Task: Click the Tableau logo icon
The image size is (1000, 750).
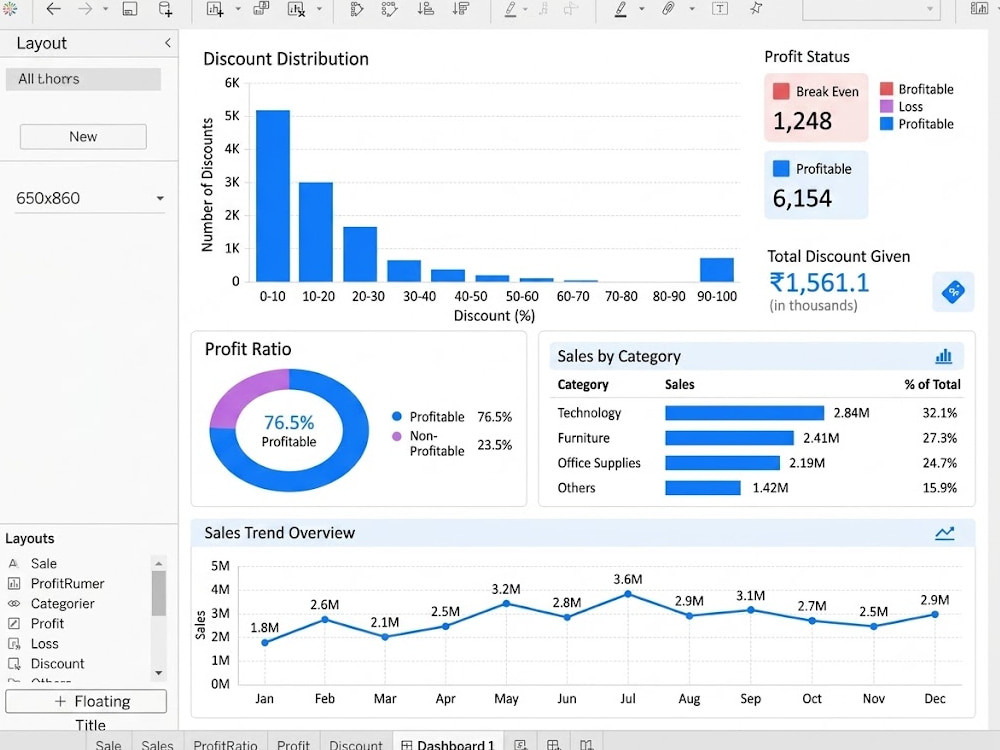Action: pyautogui.click(x=9, y=8)
